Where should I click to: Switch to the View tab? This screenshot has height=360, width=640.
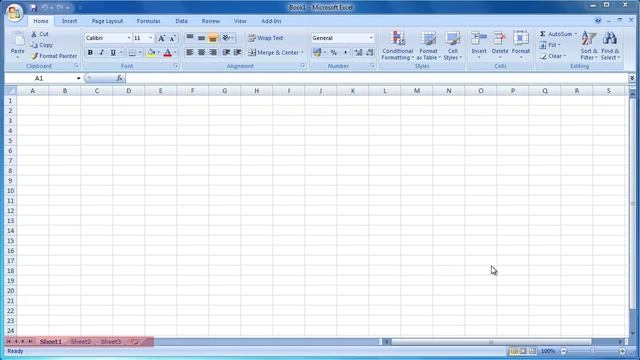(x=240, y=21)
